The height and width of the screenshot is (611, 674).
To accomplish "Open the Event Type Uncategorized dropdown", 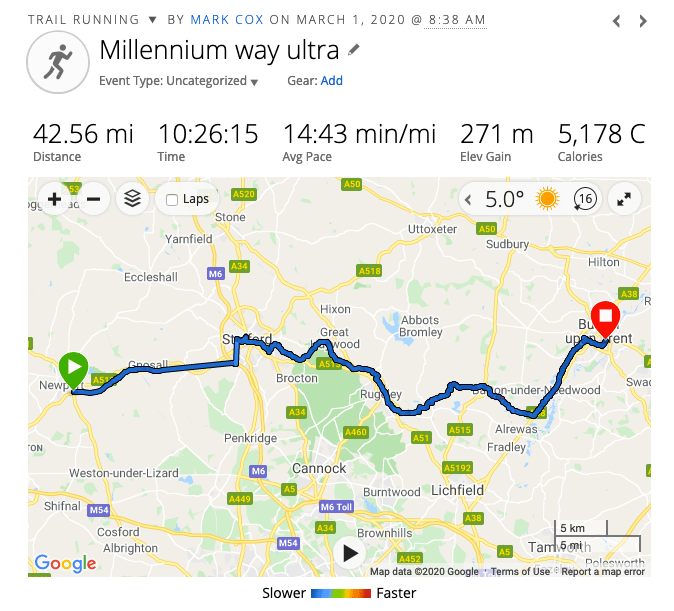I will [x=254, y=82].
